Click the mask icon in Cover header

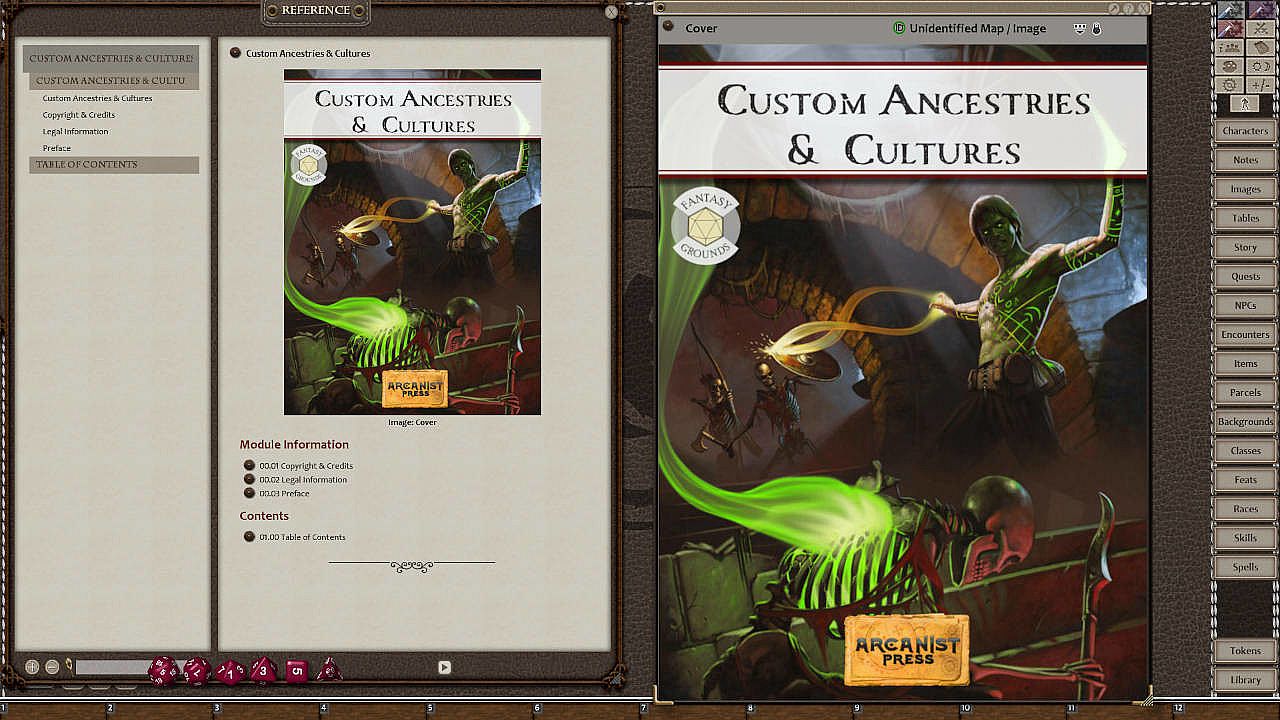click(x=1079, y=29)
